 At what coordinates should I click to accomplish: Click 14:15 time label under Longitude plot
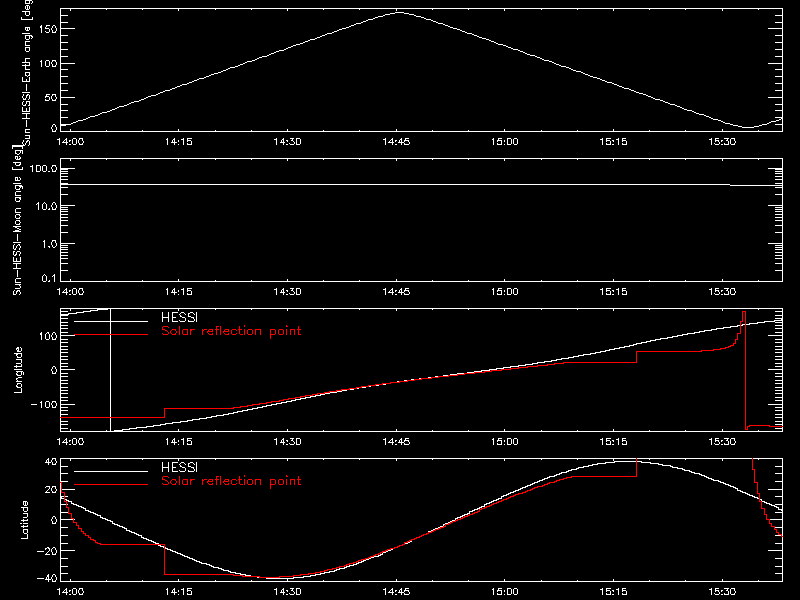tap(179, 442)
